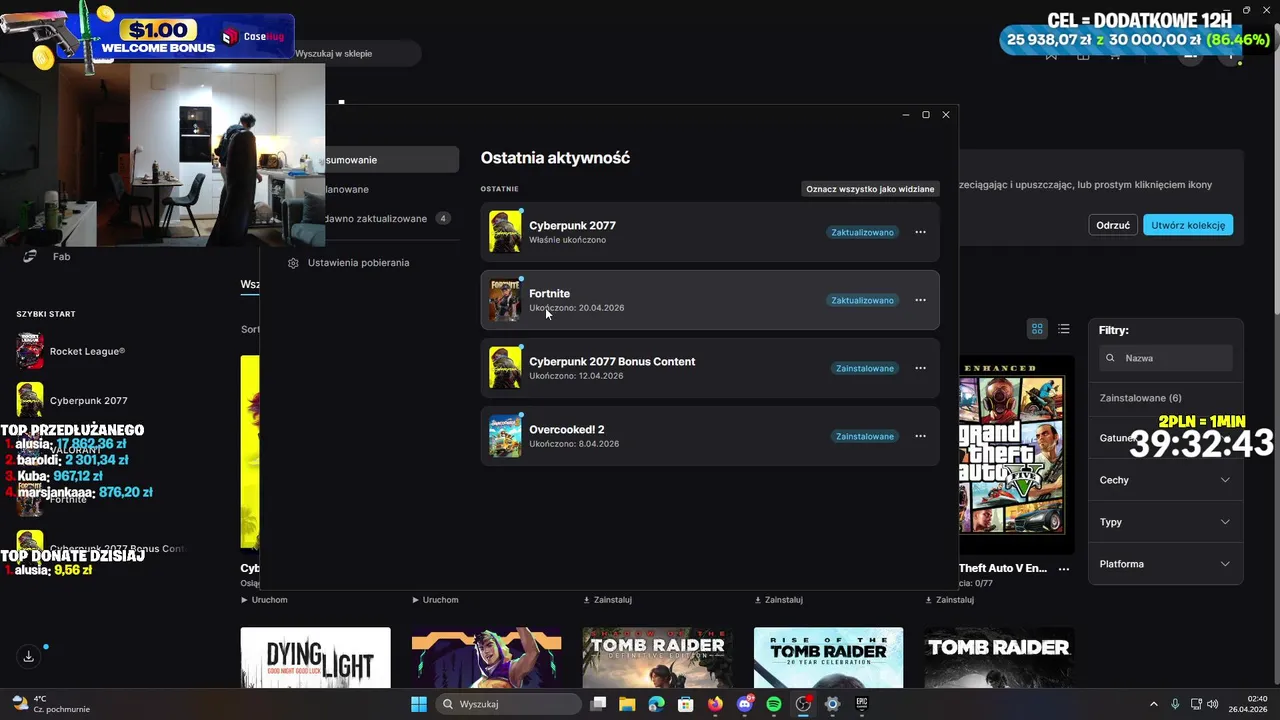Click the taskbar Wyszukaj search box
The height and width of the screenshot is (720, 1280).
point(508,704)
